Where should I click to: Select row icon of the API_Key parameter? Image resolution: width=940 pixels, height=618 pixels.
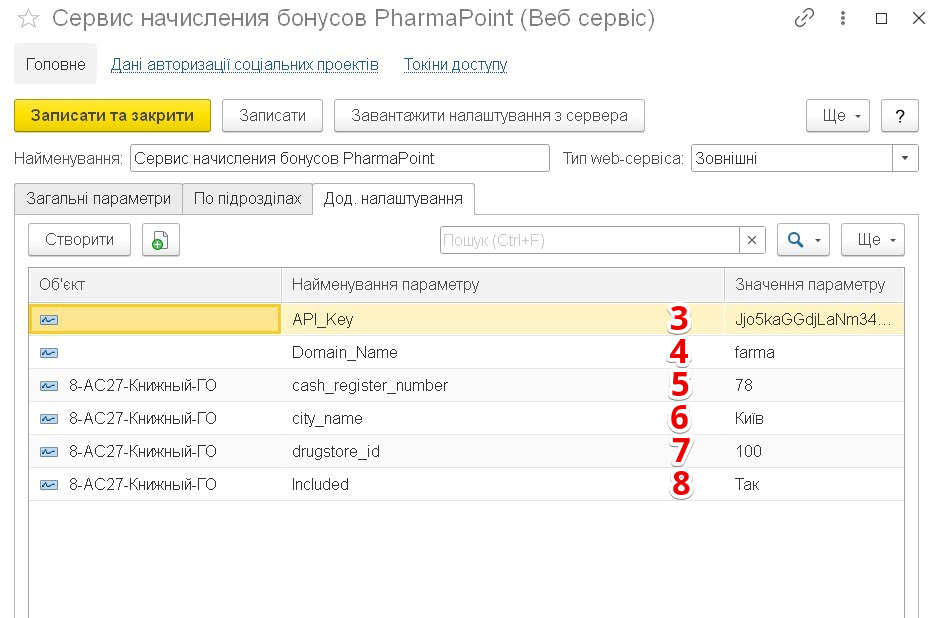(49, 320)
